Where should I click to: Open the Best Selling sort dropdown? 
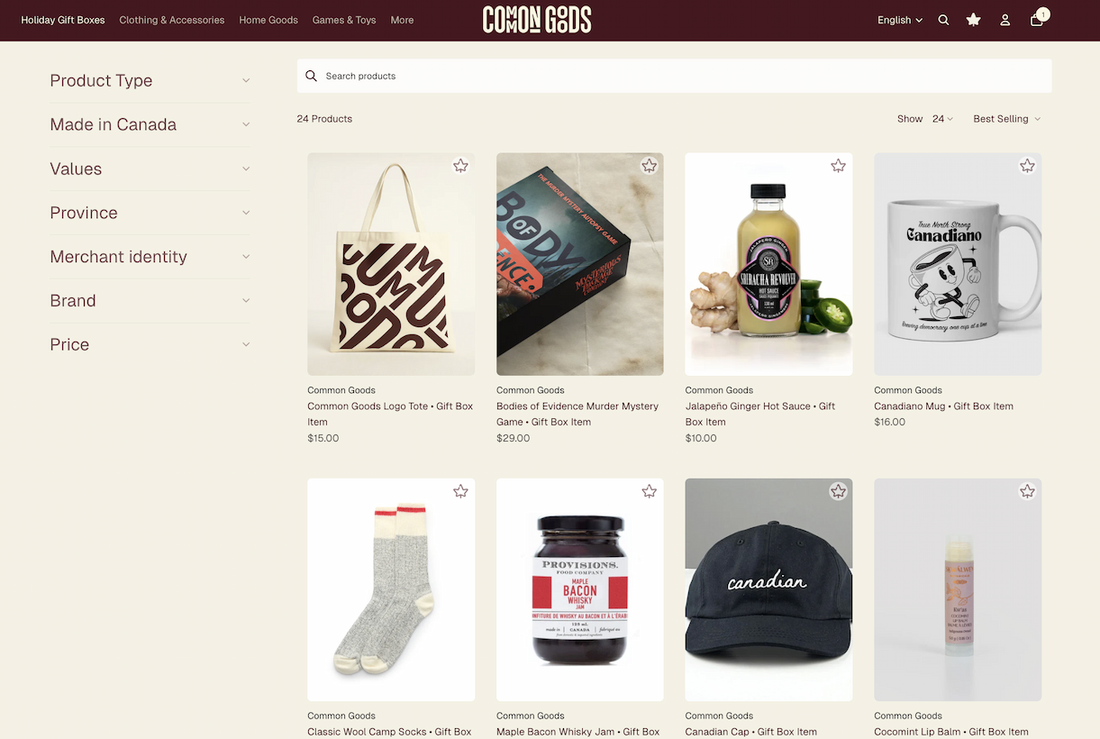1007,119
